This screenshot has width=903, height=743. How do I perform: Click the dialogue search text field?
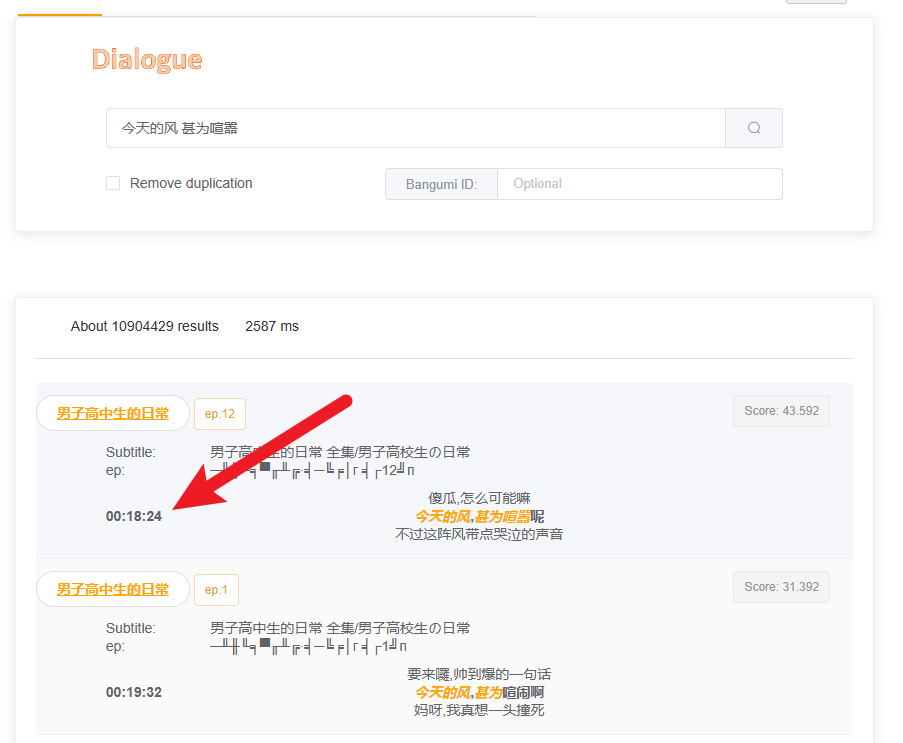click(x=415, y=128)
